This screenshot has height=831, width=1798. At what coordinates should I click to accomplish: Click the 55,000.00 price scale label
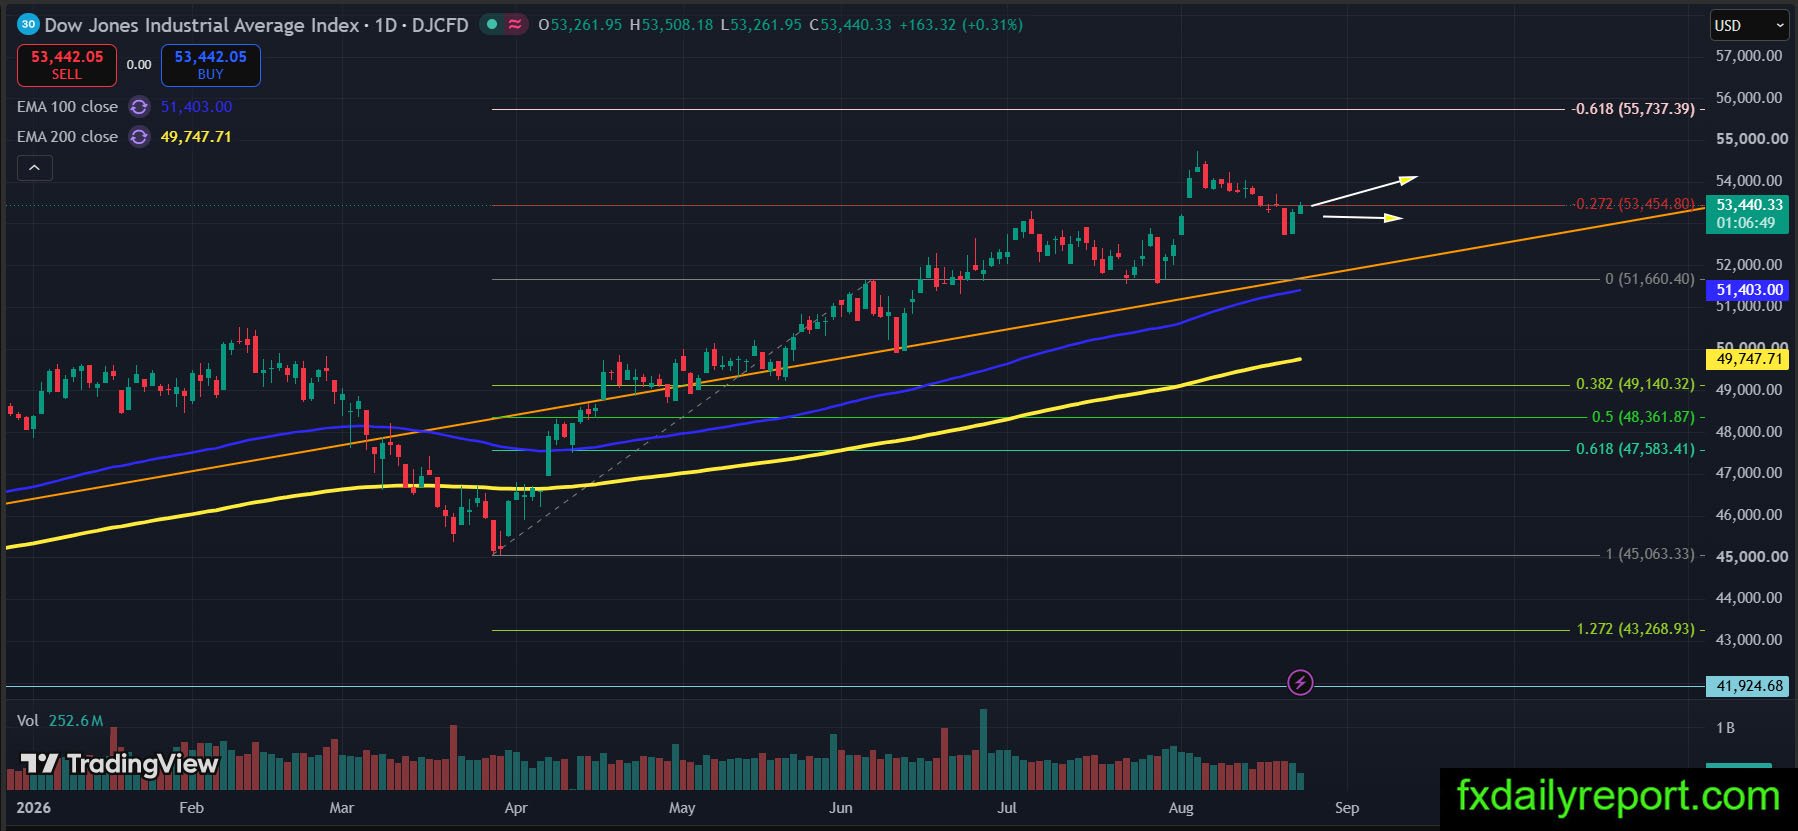[1751, 139]
